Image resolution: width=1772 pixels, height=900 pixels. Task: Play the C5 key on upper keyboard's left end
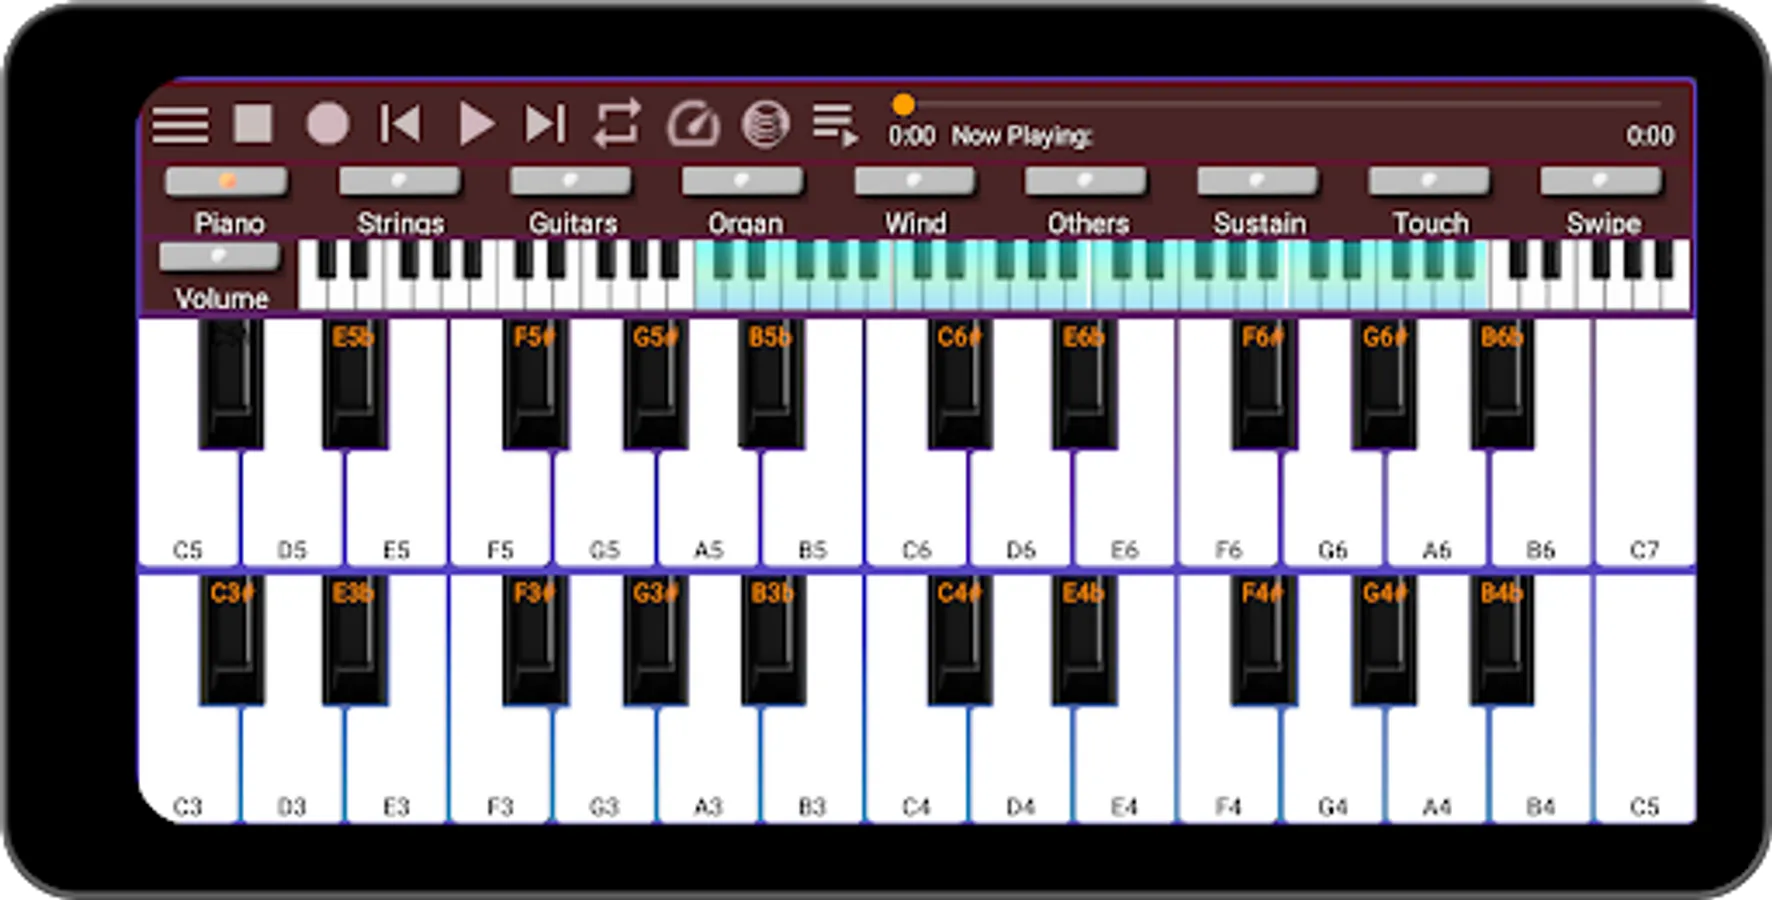(x=188, y=510)
